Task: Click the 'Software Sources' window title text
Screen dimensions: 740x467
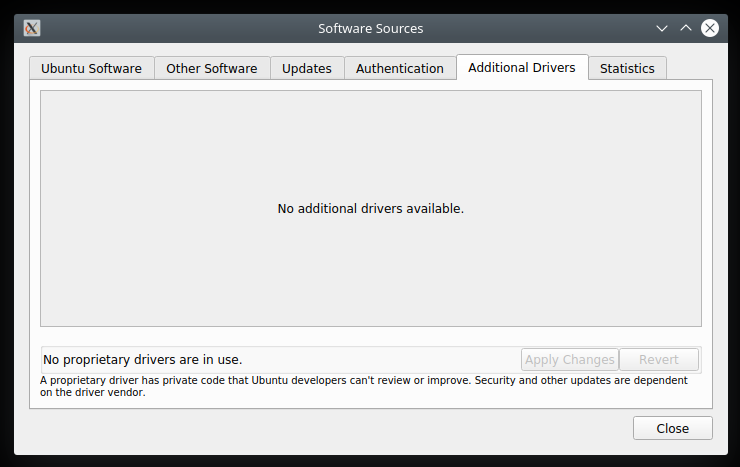Action: (370, 28)
